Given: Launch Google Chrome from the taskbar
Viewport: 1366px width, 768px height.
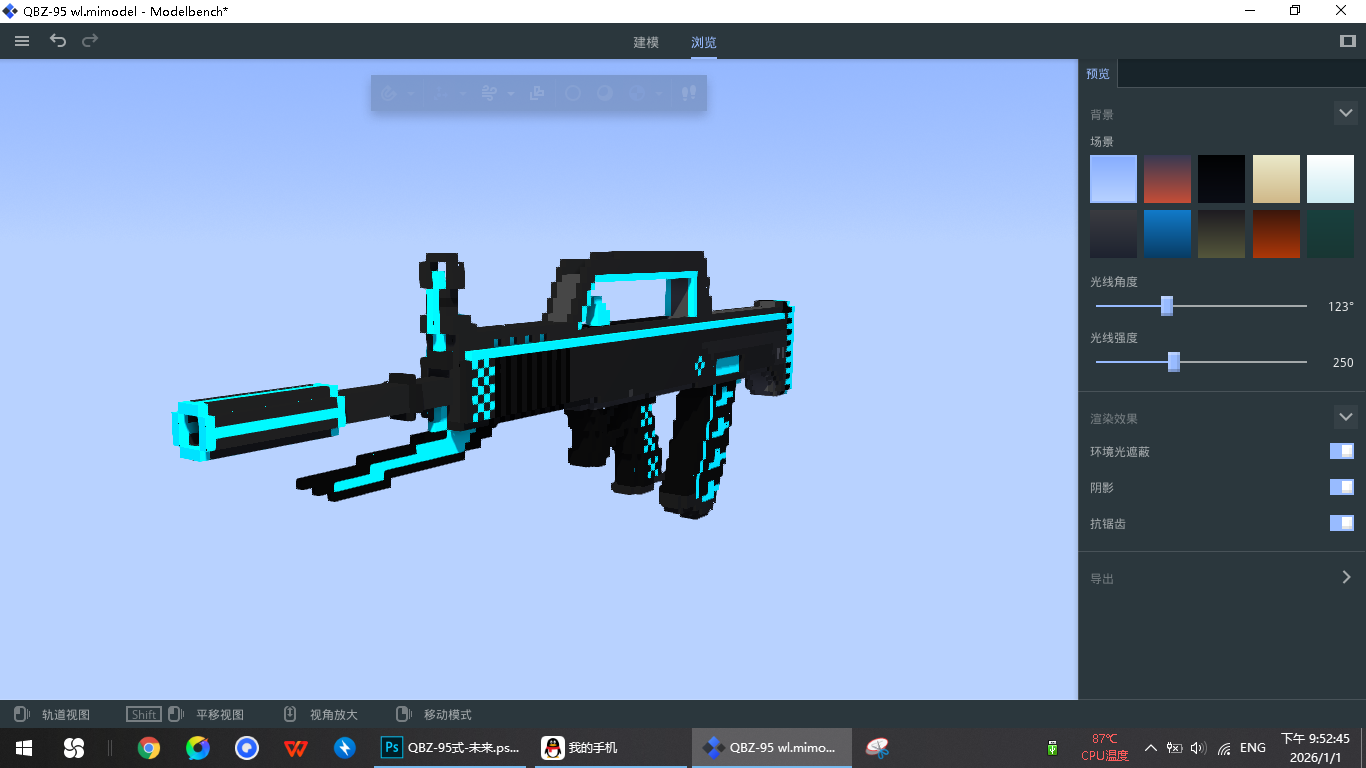Looking at the screenshot, I should tap(149, 747).
